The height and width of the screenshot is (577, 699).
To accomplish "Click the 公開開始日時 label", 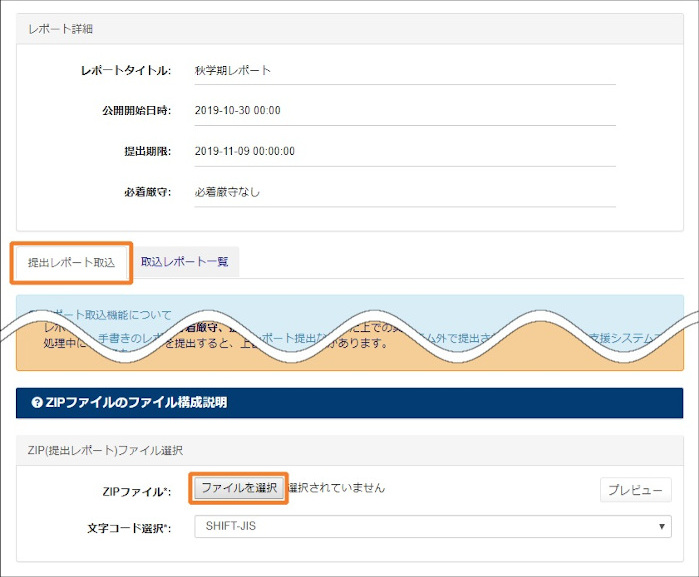I will pos(131,111).
